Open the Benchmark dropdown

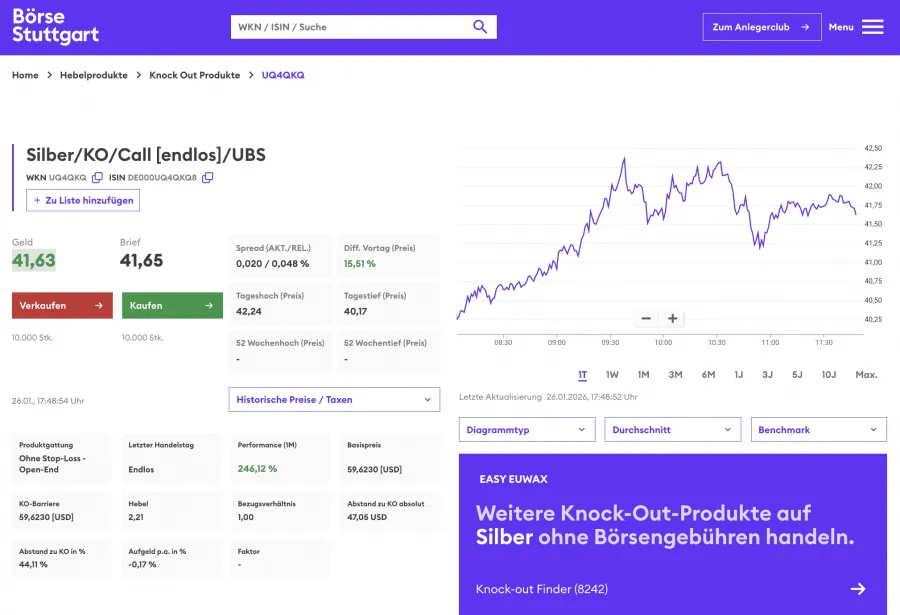pos(818,429)
